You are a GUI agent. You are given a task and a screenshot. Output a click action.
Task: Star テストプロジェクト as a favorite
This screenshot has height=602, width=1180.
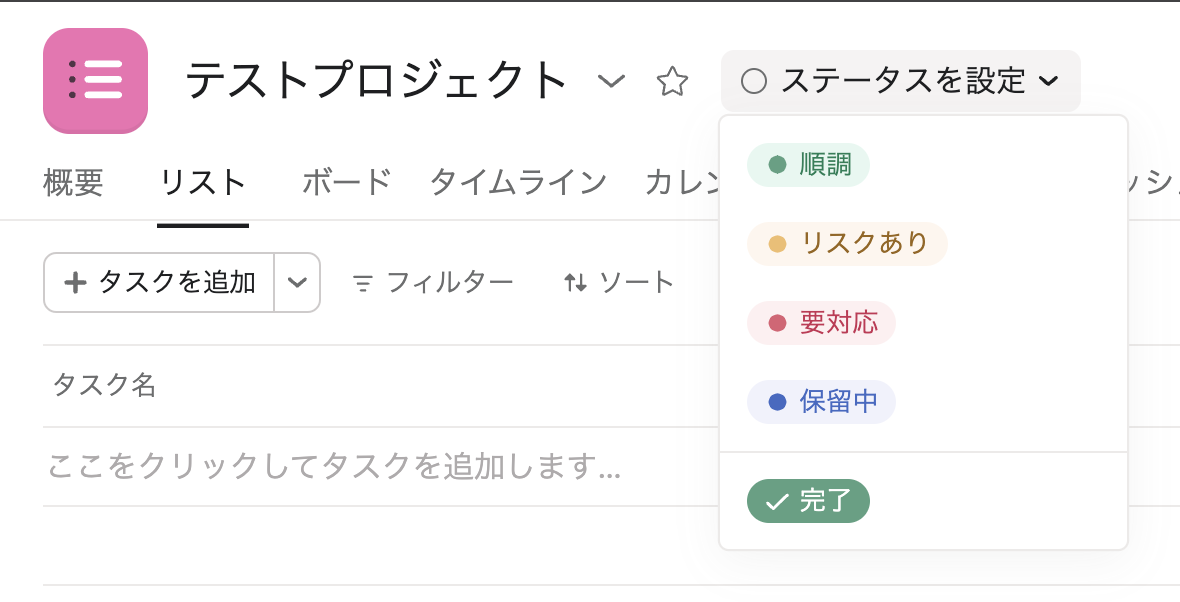(672, 81)
